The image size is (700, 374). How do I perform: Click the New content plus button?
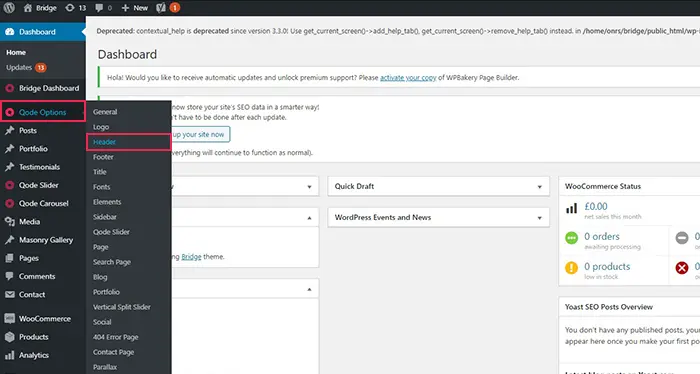pyautogui.click(x=134, y=8)
